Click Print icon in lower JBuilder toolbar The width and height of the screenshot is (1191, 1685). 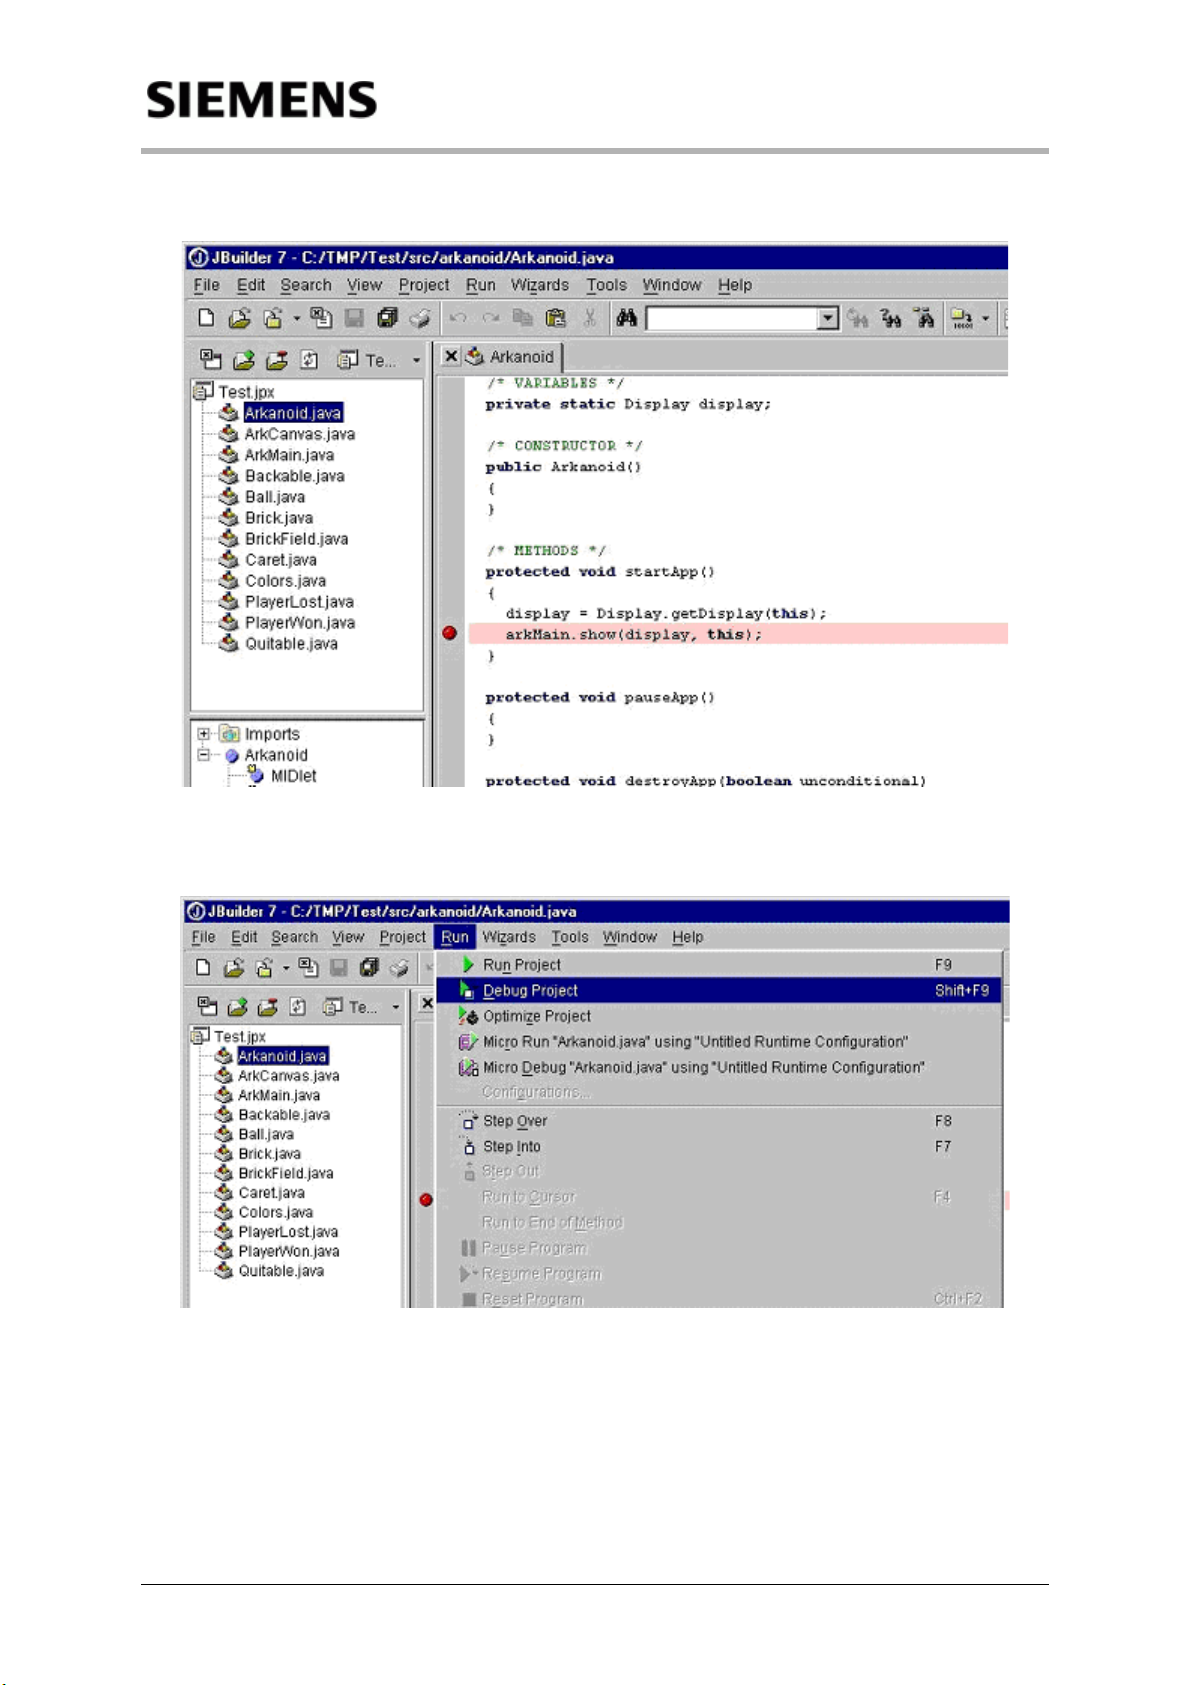399,967
